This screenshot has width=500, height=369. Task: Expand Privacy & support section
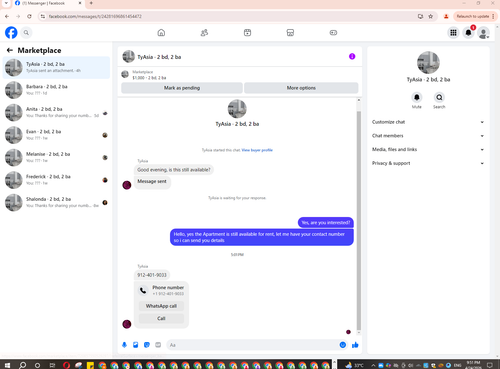(428, 163)
